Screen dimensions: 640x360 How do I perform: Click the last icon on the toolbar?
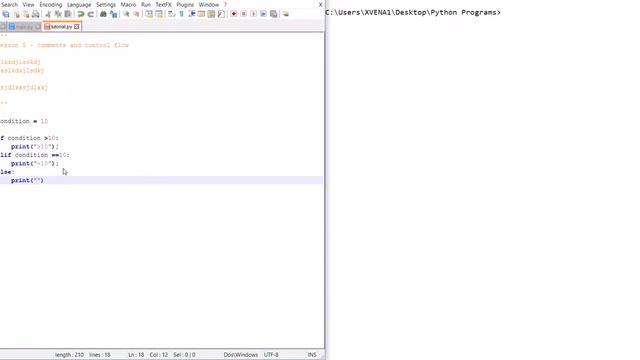click(286, 14)
